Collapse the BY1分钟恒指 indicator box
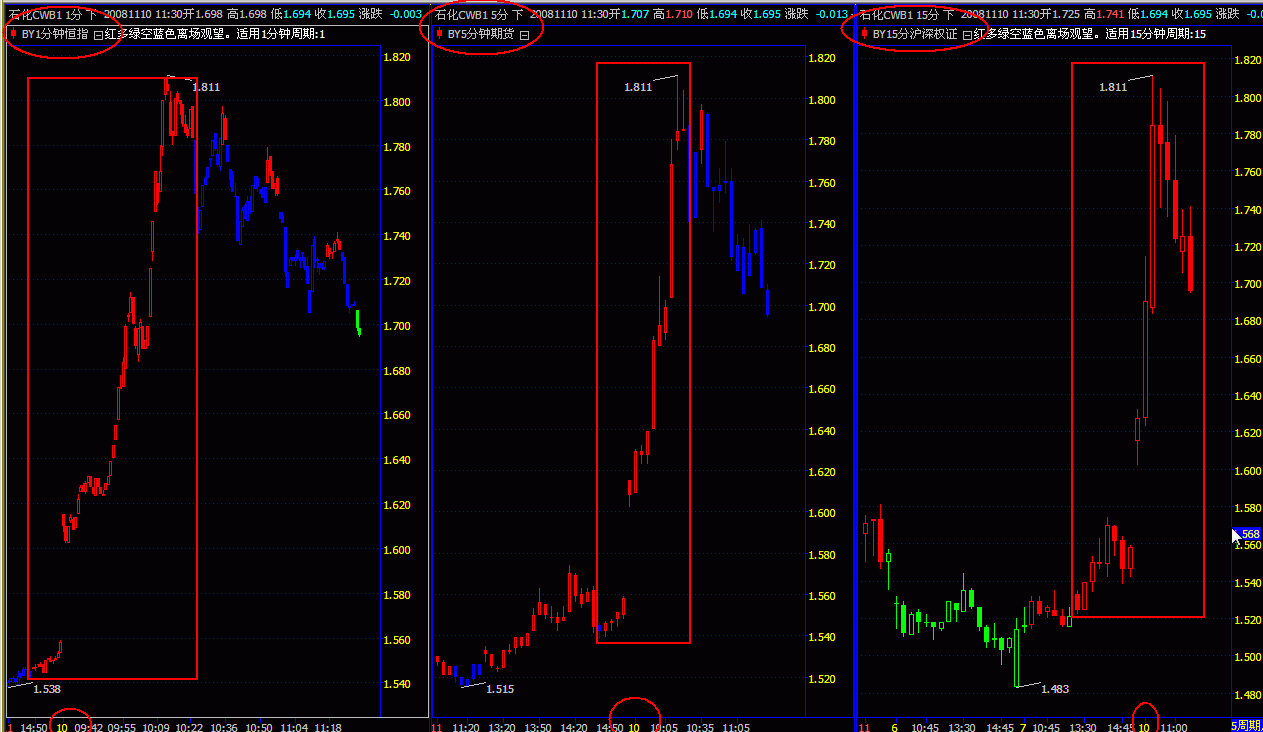Viewport: 1263px width, 732px height. 98,34
